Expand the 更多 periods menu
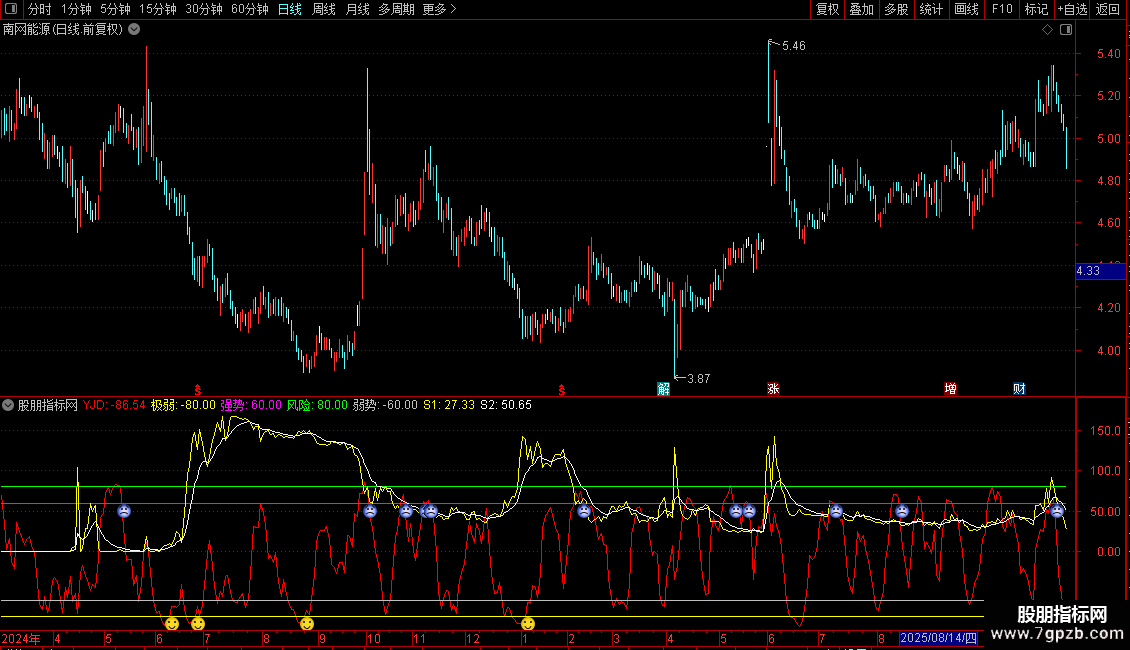This screenshot has width=1130, height=650. coord(439,9)
